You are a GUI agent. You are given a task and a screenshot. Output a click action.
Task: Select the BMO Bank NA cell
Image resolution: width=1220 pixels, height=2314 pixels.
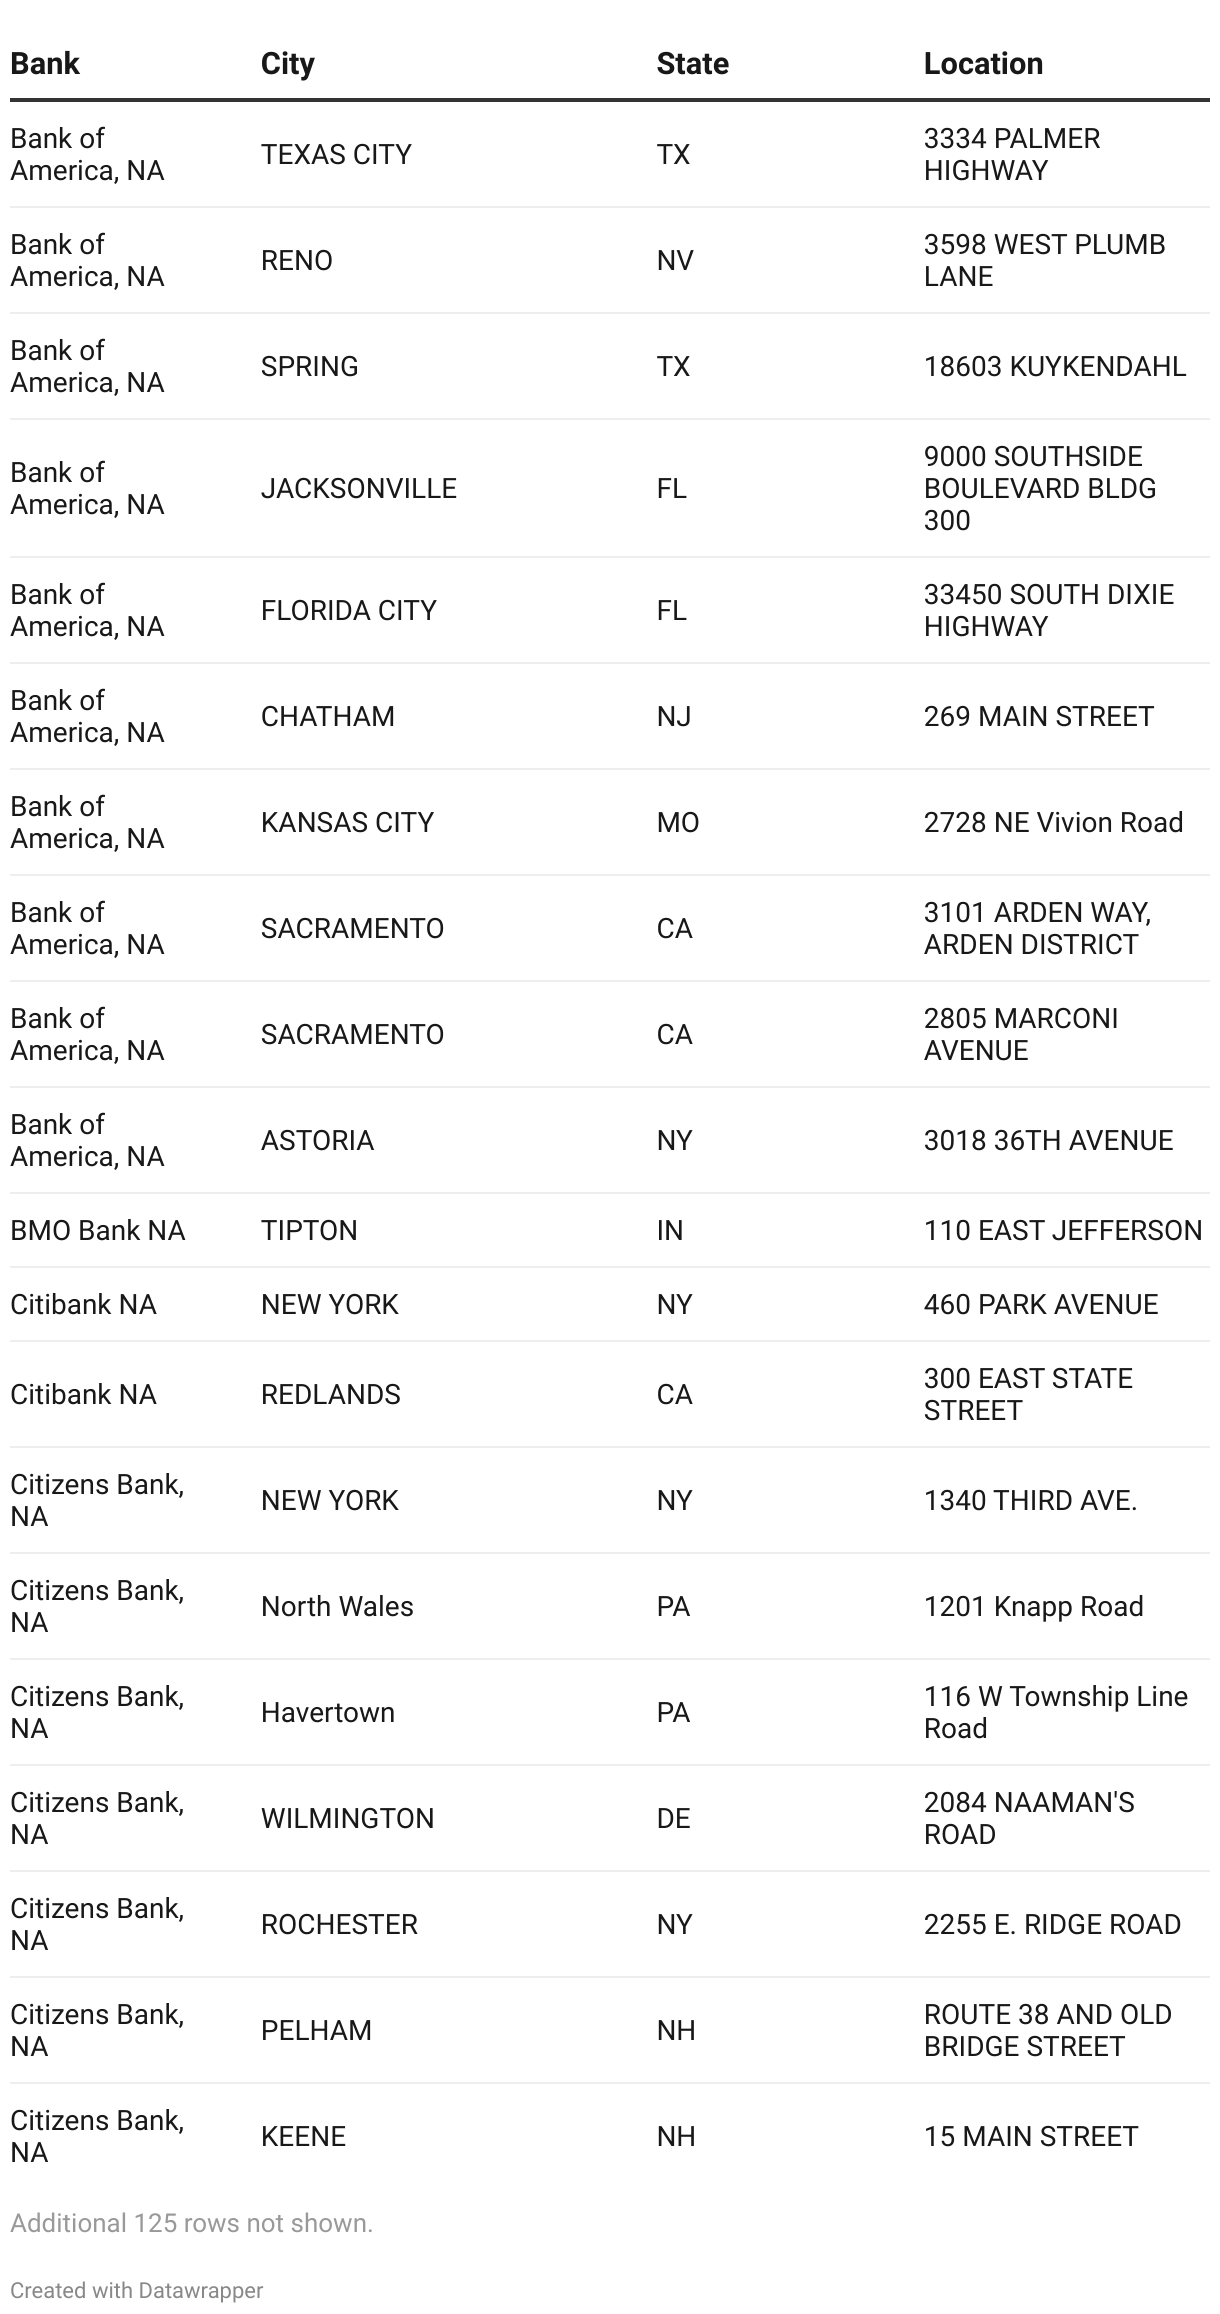point(98,1230)
